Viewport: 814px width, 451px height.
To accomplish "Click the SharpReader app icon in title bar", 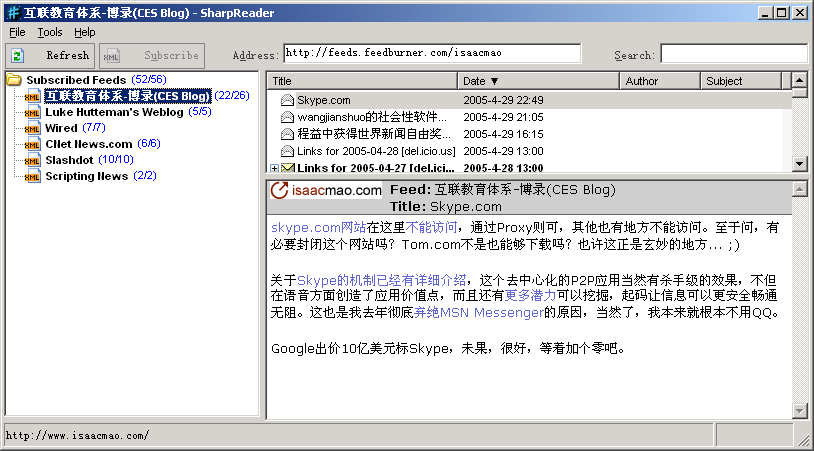I will click(13, 12).
